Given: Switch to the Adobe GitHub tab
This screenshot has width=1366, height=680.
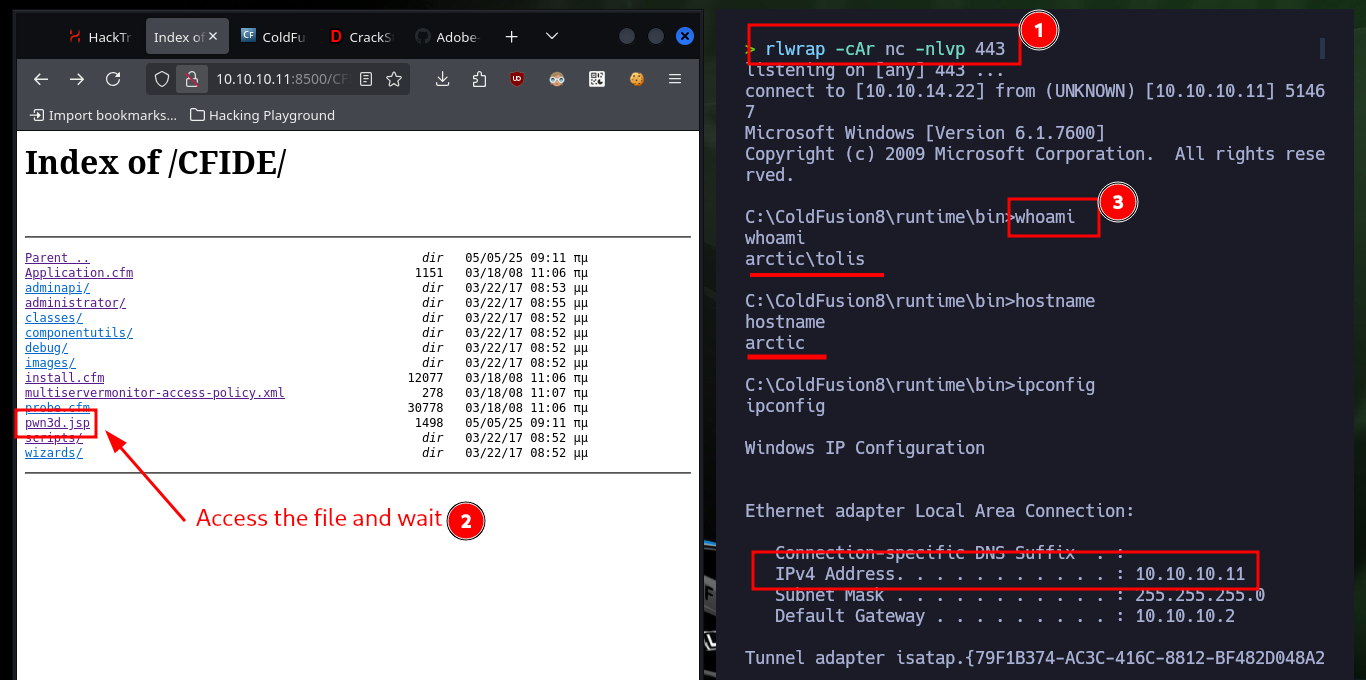Looking at the screenshot, I should tap(449, 37).
